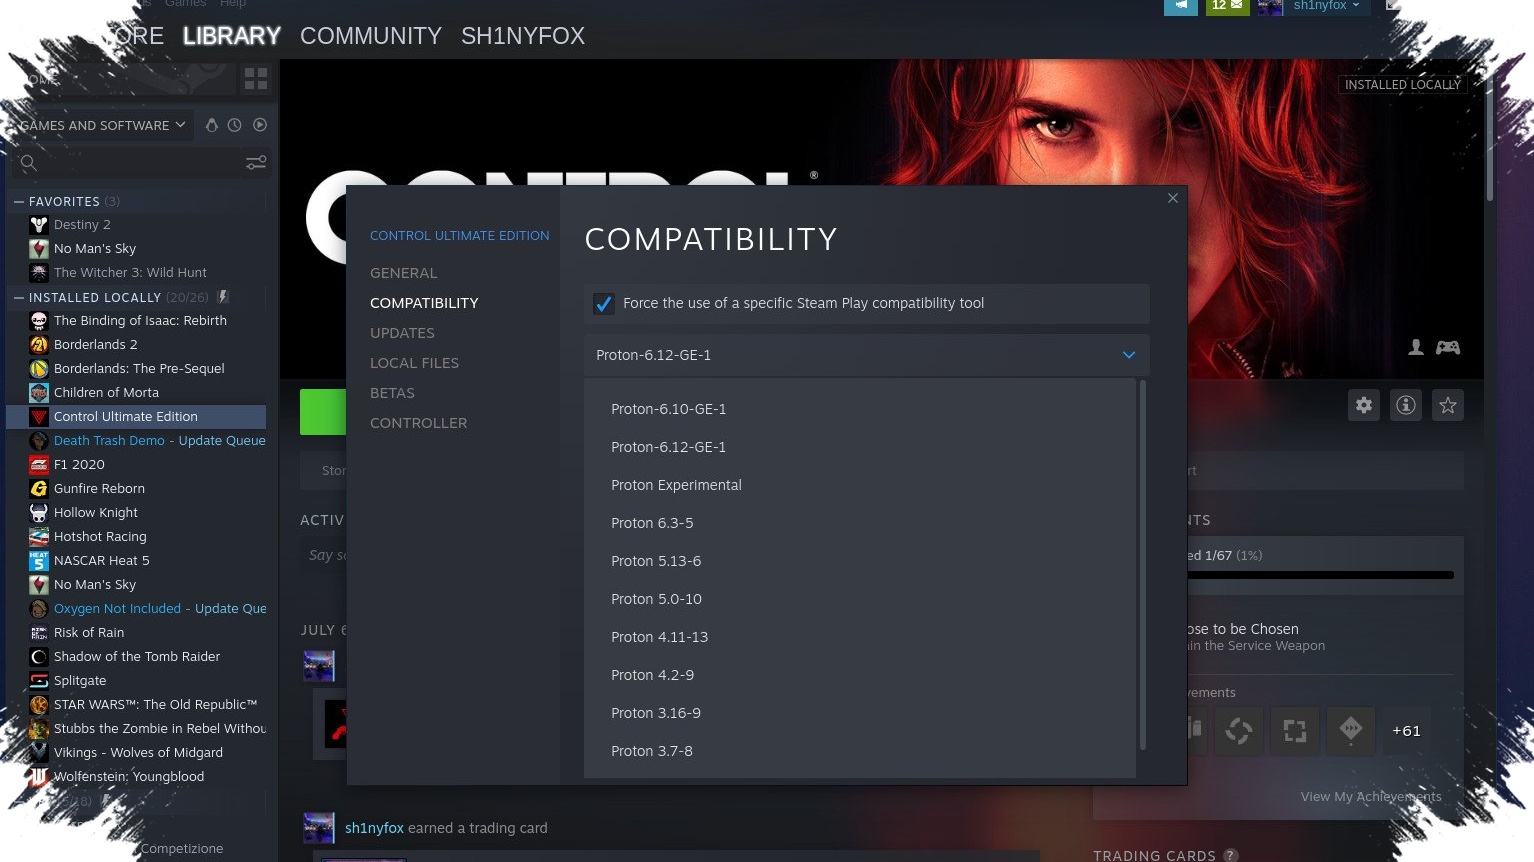Open the Games and Software filter dropdown
1534x862 pixels.
click(x=103, y=125)
